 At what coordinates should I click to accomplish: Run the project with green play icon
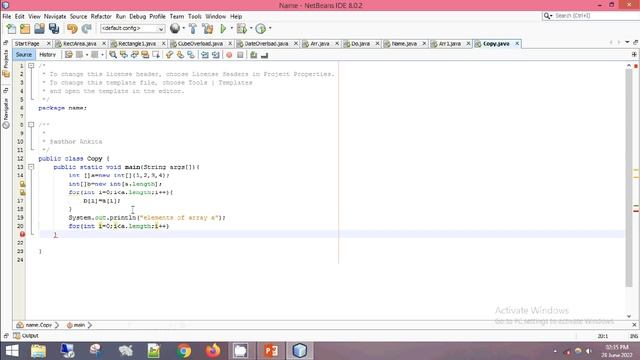tap(223, 29)
